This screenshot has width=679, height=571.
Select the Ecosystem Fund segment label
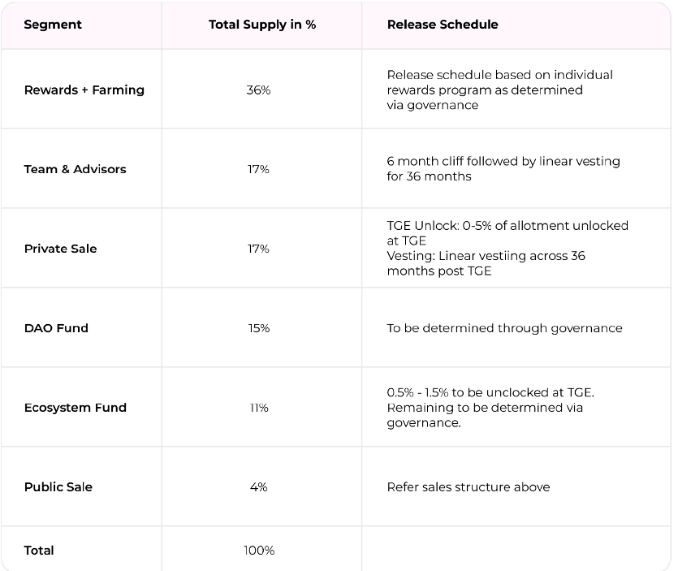75,408
